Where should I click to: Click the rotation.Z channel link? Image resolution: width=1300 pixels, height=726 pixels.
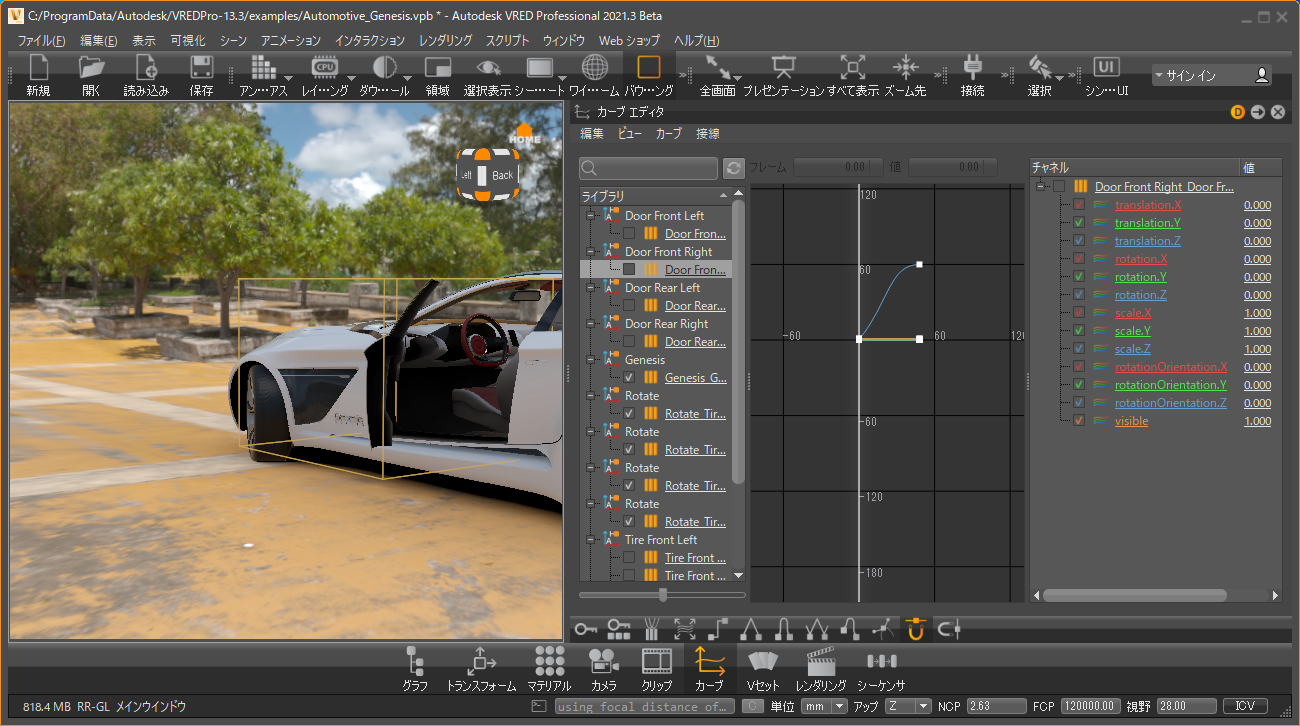click(1140, 295)
